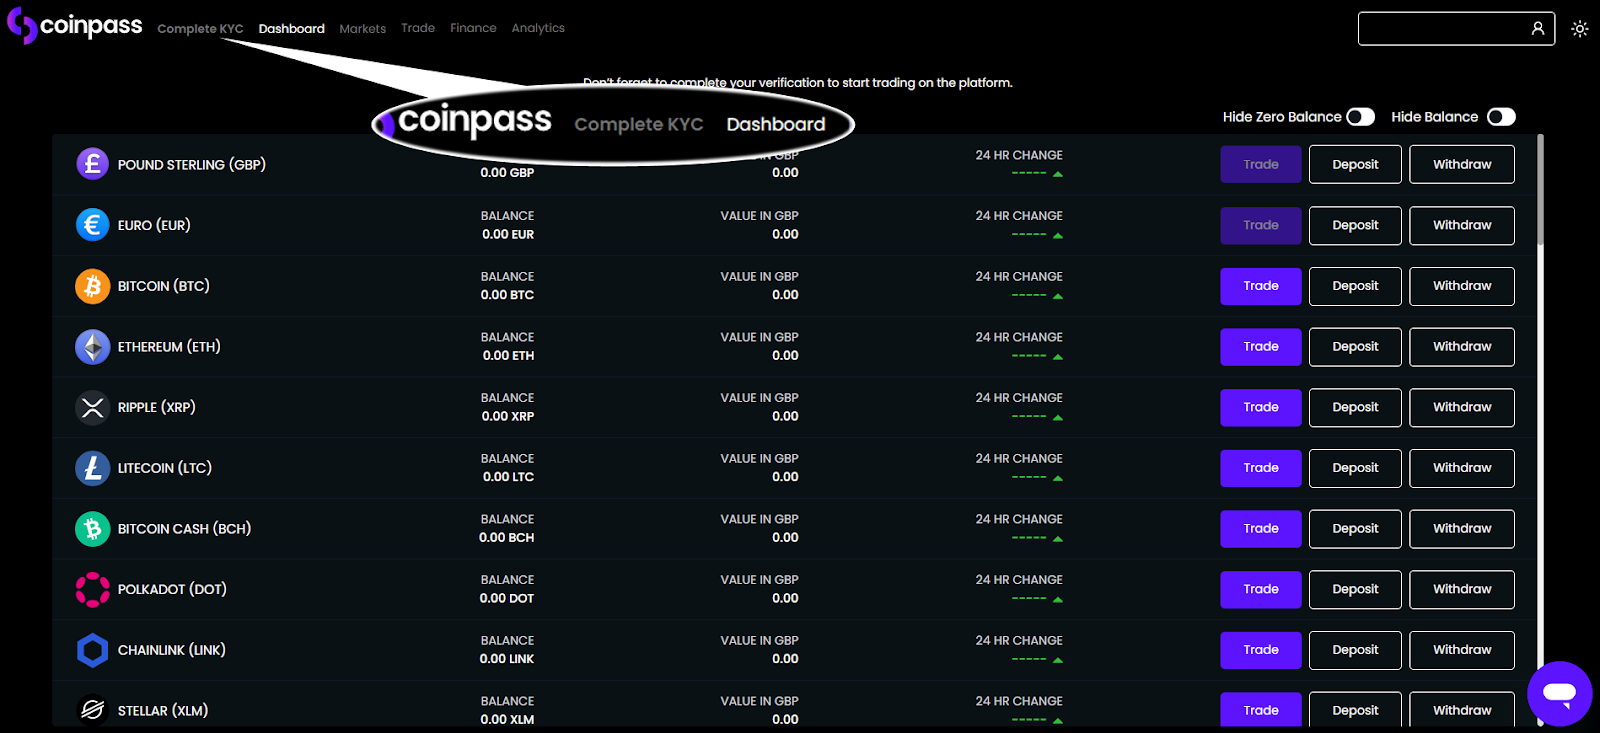Toggle the Hide Balance switch
The image size is (1600, 733).
[x=1501, y=117]
